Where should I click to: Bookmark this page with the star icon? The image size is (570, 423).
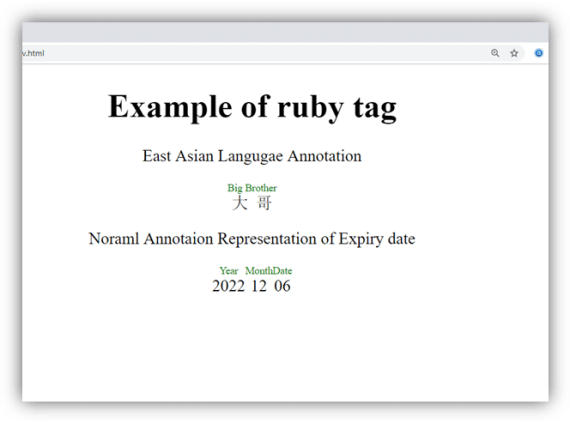(x=514, y=53)
